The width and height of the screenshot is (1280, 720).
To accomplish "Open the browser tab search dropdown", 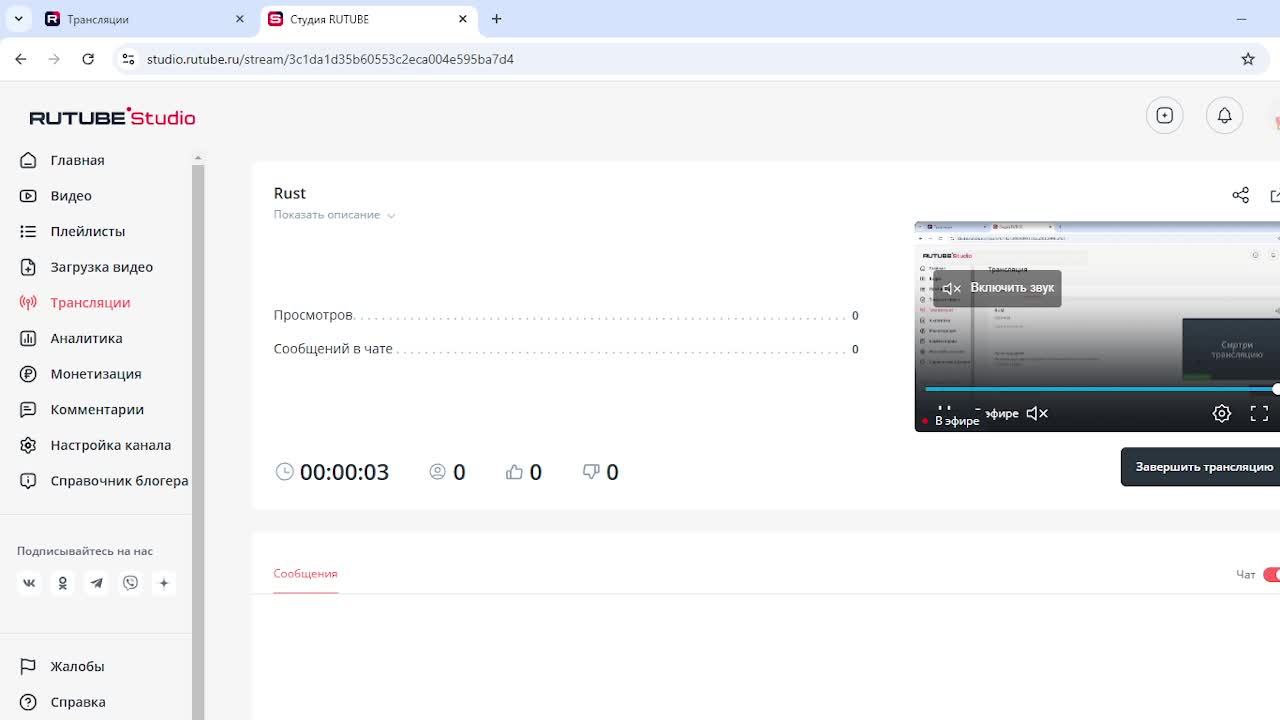I will 18,19.
